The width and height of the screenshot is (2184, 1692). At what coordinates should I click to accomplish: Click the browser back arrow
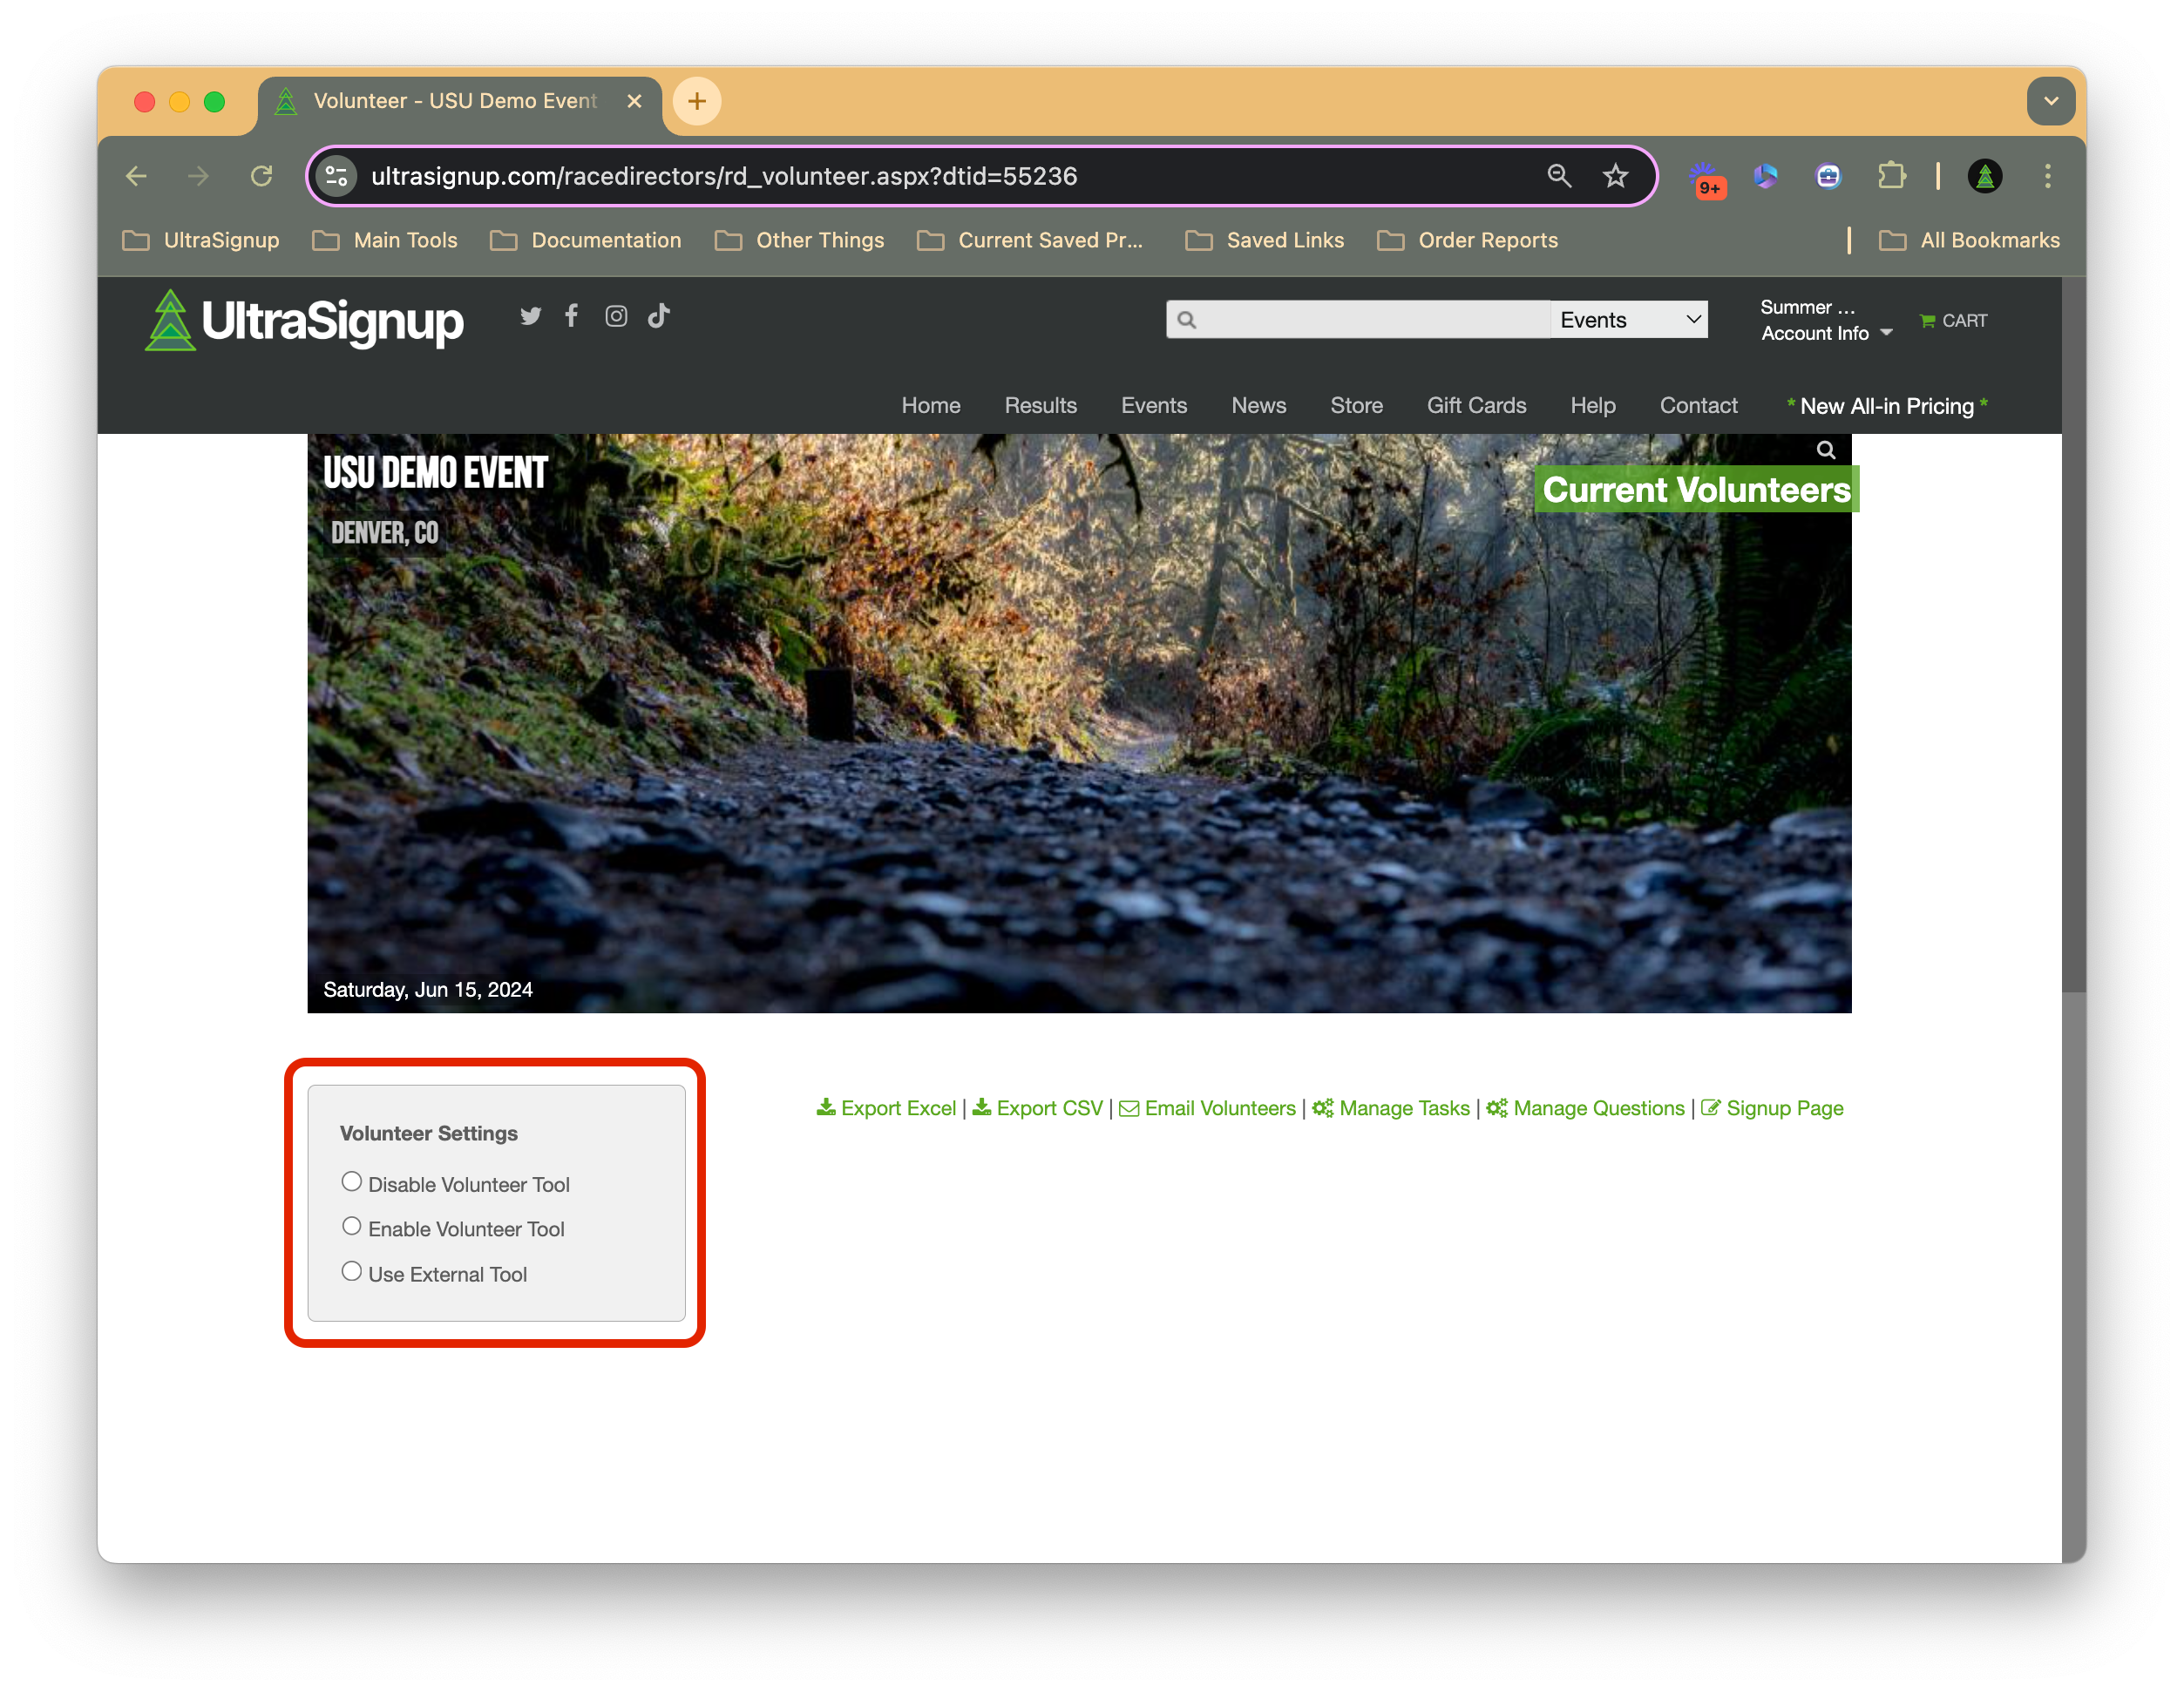[x=137, y=176]
